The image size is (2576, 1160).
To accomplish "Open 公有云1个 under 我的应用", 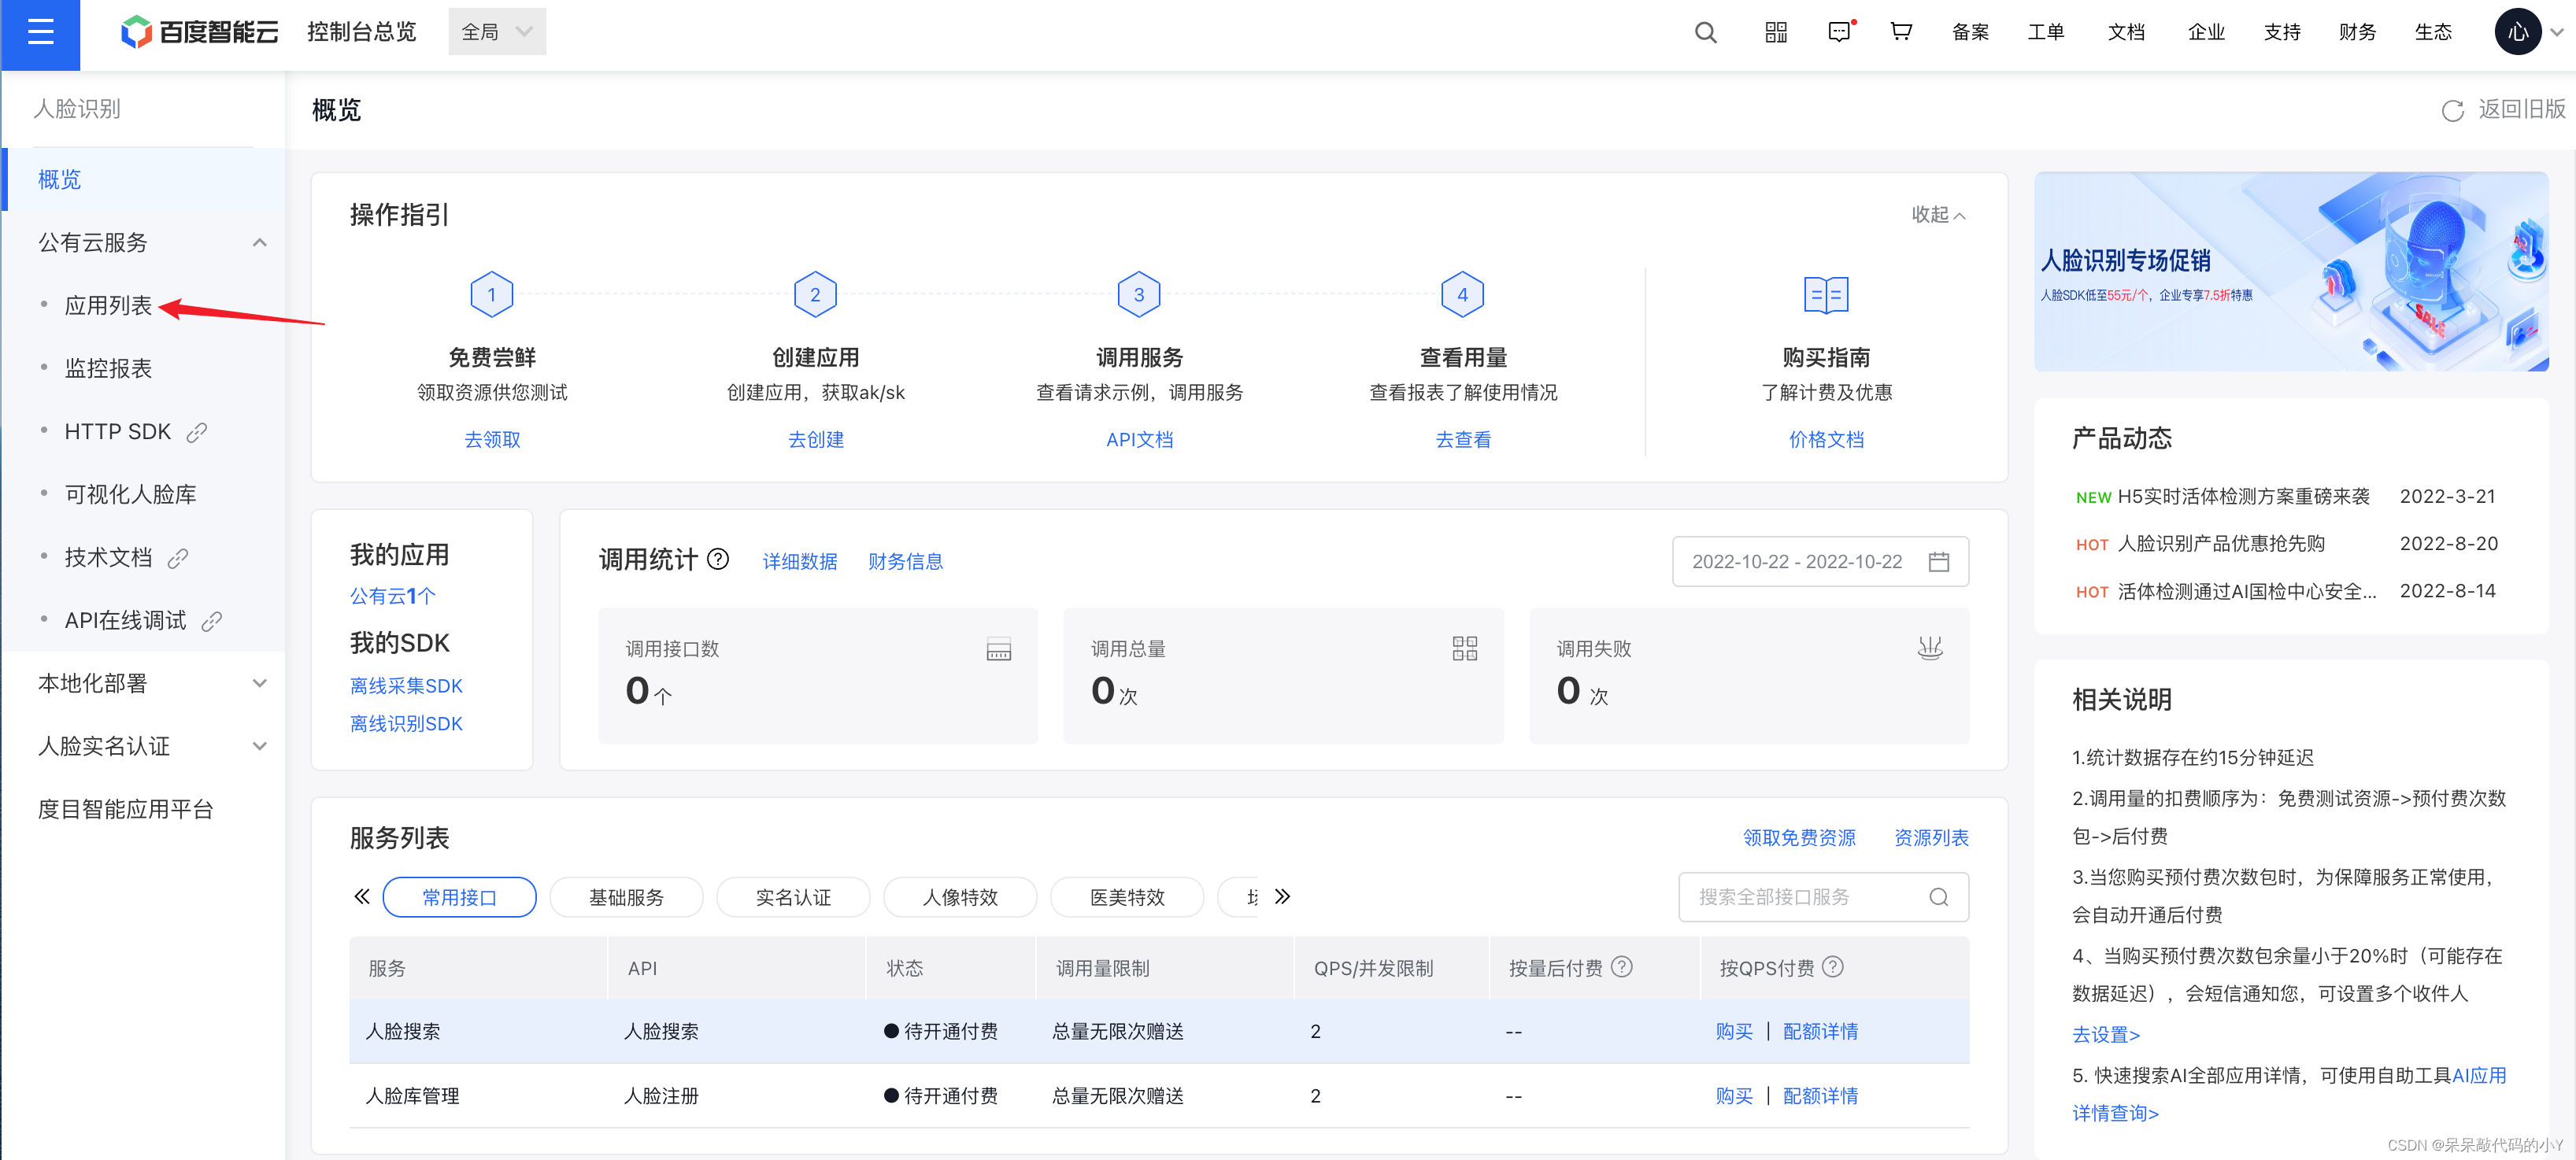I will coord(392,596).
